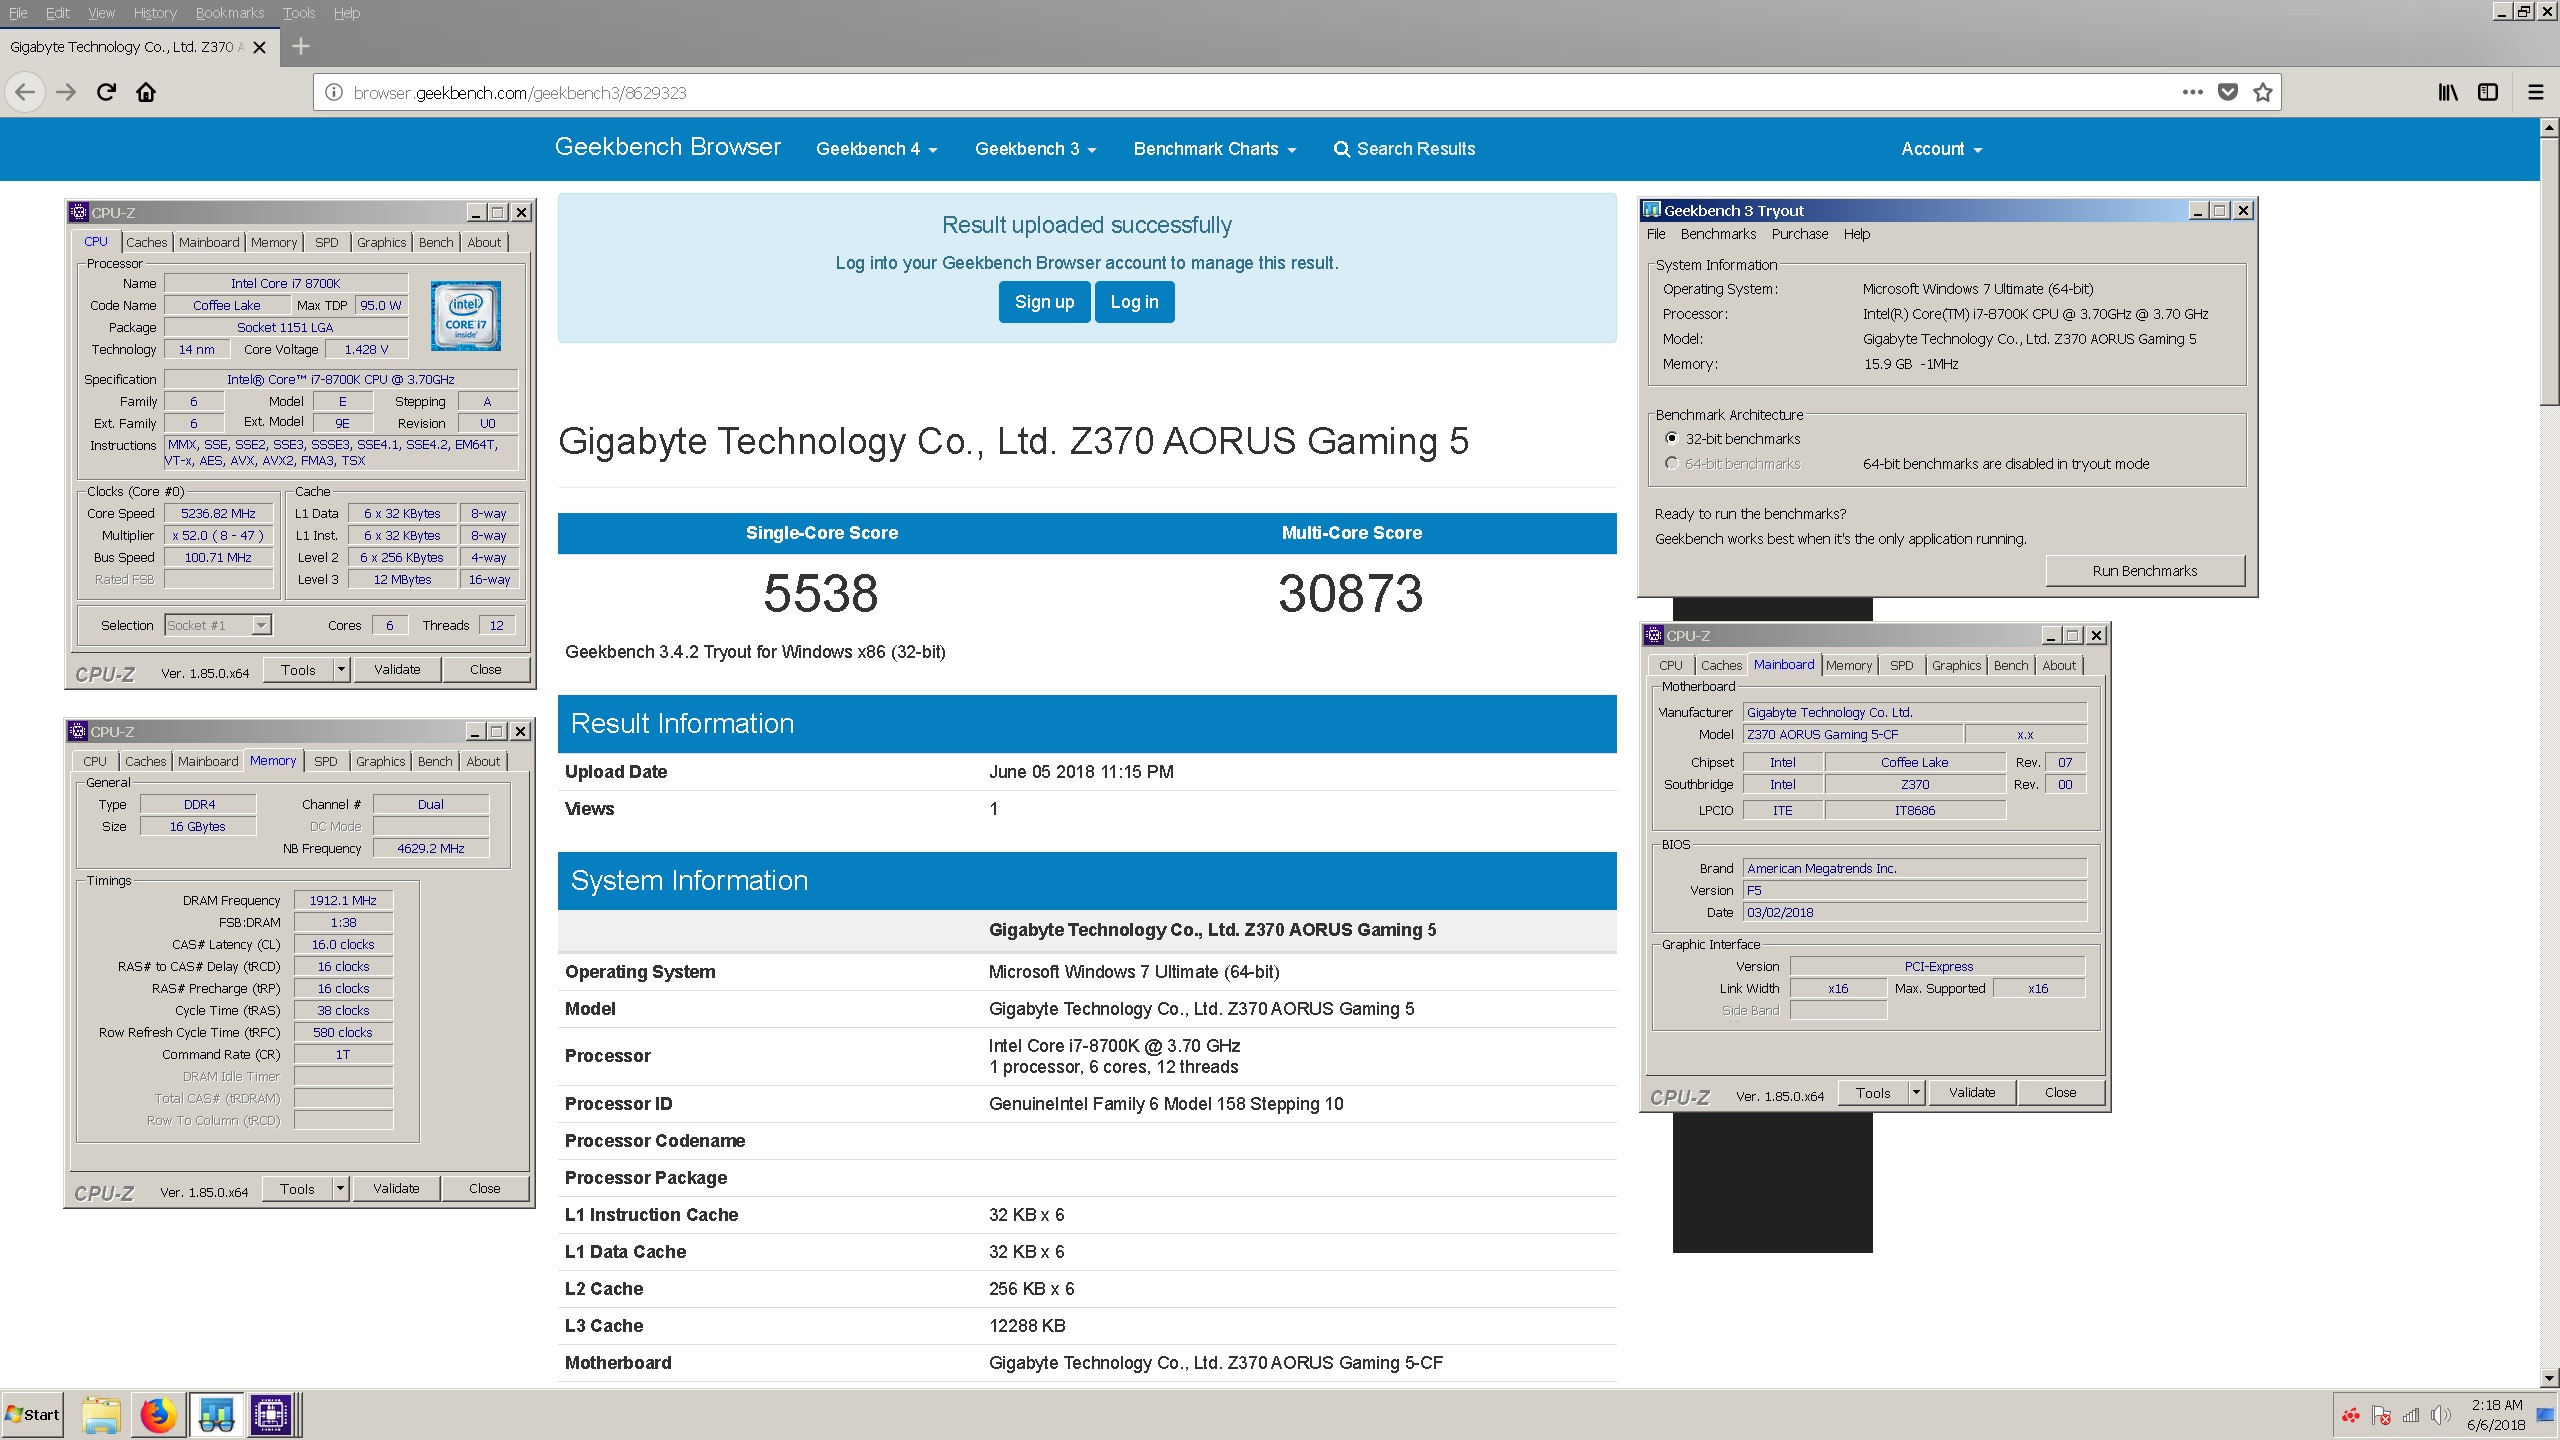
Task: Click the taskbar clock showing 2:18 AM
Action: pos(2496,1415)
